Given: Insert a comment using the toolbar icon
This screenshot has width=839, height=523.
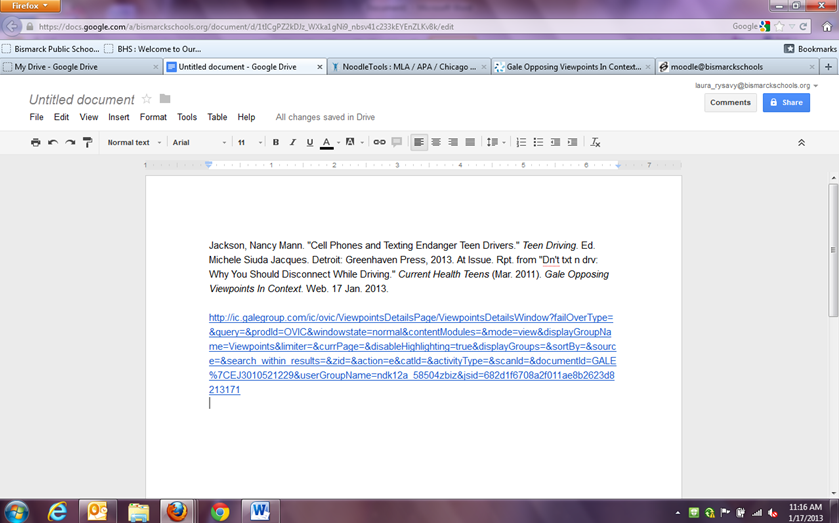Looking at the screenshot, I should coord(396,142).
